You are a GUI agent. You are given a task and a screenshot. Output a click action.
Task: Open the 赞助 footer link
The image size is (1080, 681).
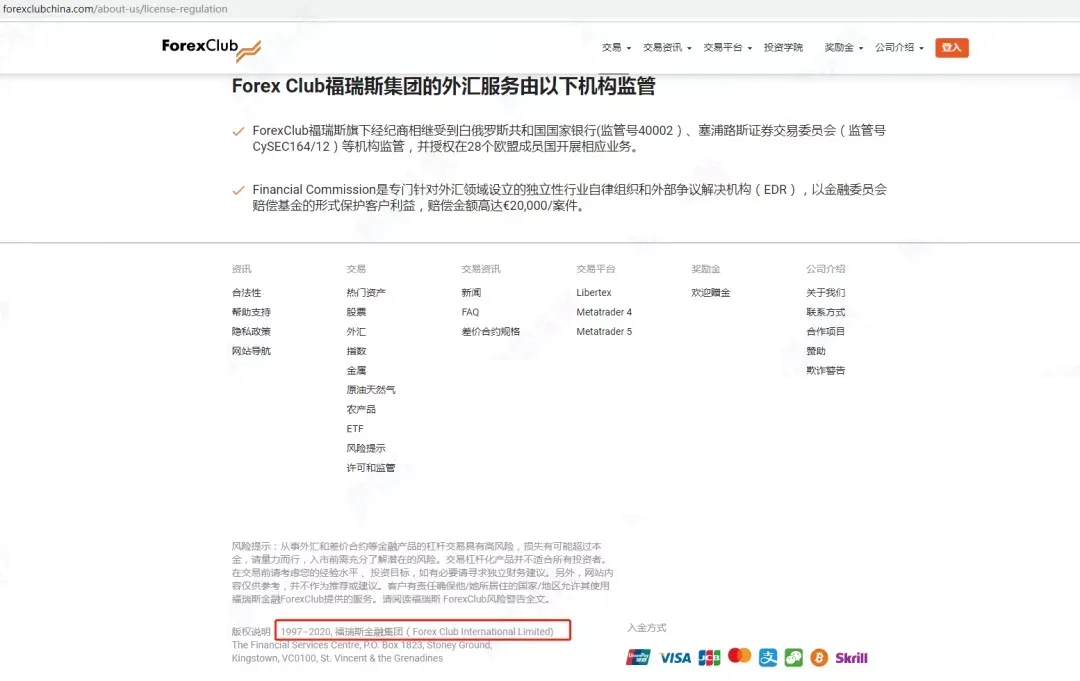[816, 350]
